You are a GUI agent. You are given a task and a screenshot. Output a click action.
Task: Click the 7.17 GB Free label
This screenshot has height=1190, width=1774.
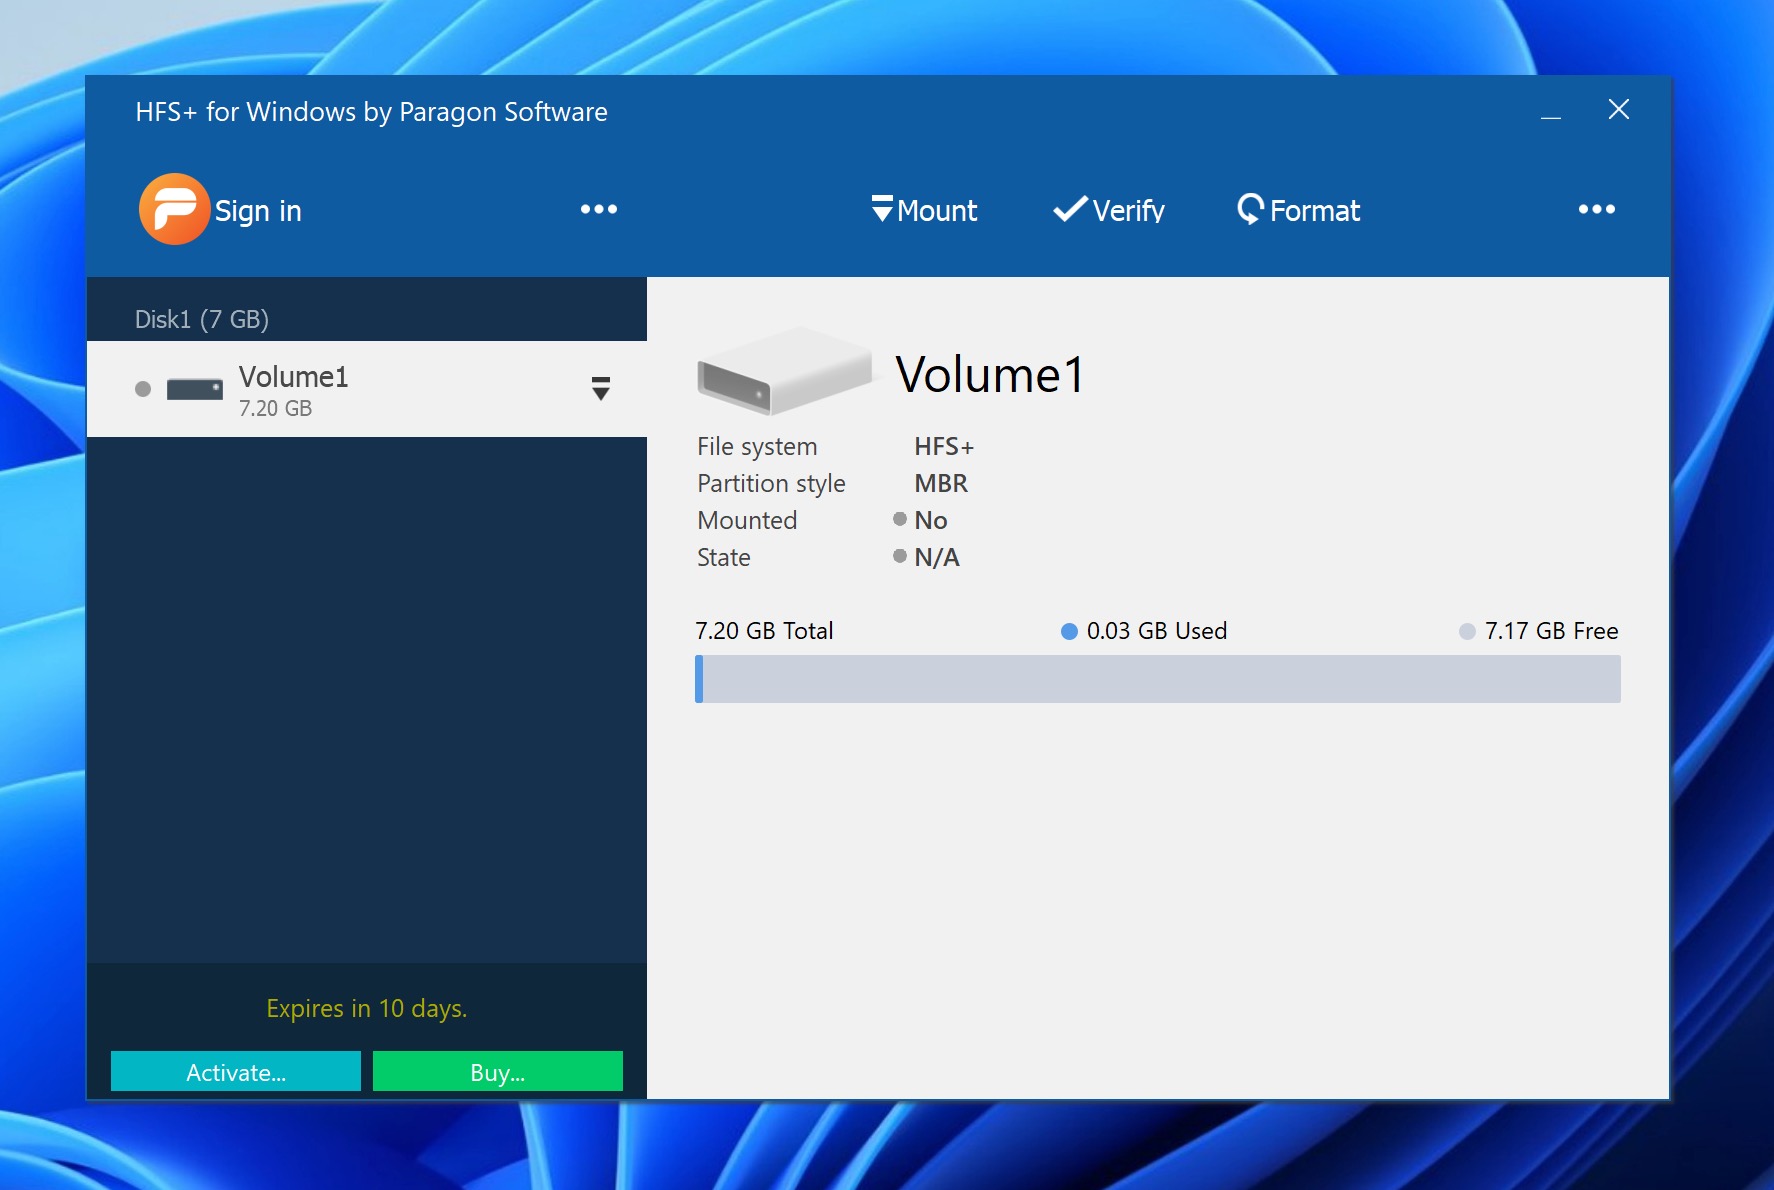coord(1539,631)
